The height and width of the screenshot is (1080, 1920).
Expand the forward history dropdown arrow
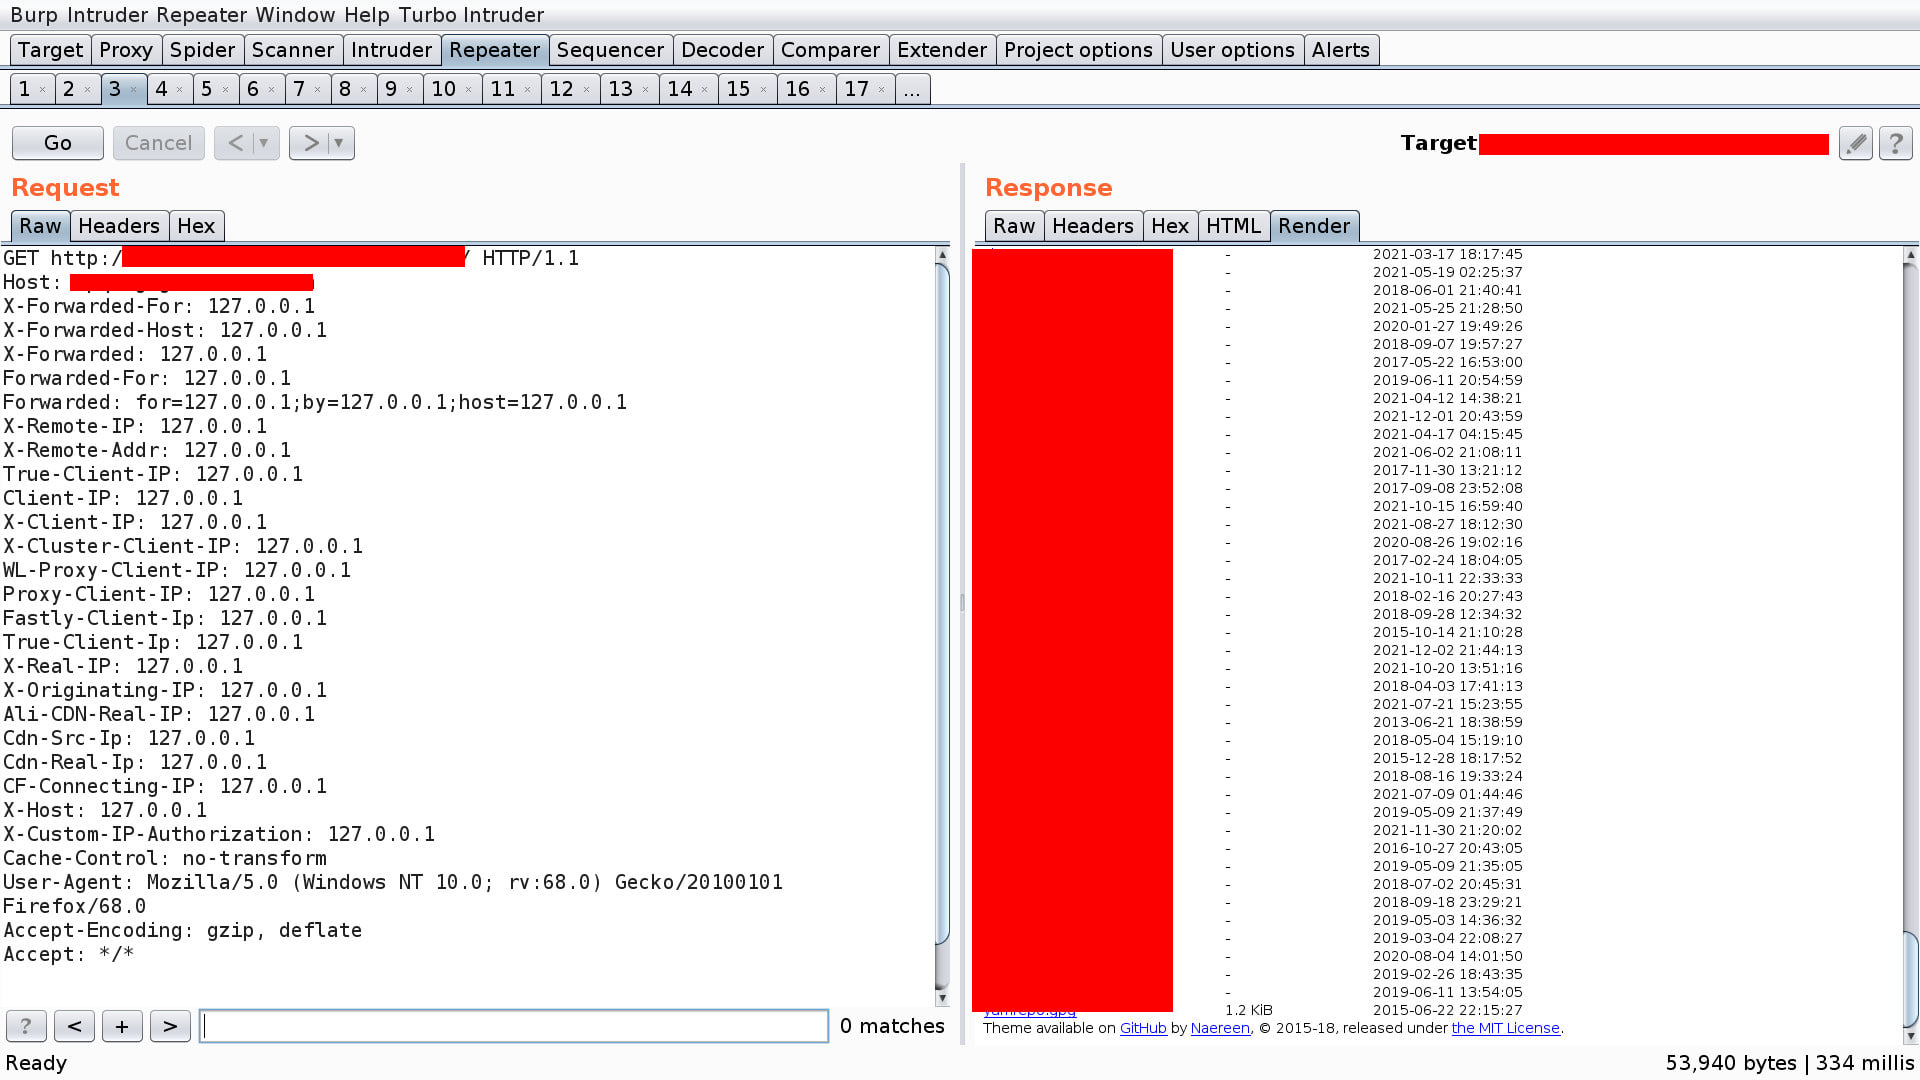[x=339, y=143]
